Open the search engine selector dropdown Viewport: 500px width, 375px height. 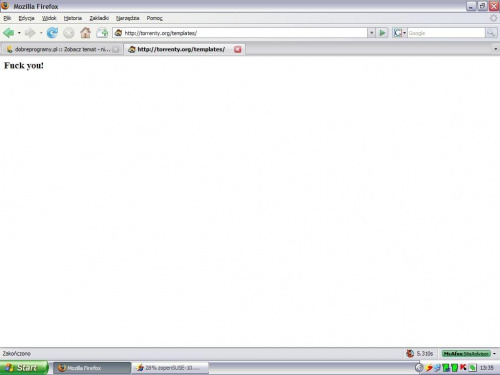pyautogui.click(x=399, y=33)
